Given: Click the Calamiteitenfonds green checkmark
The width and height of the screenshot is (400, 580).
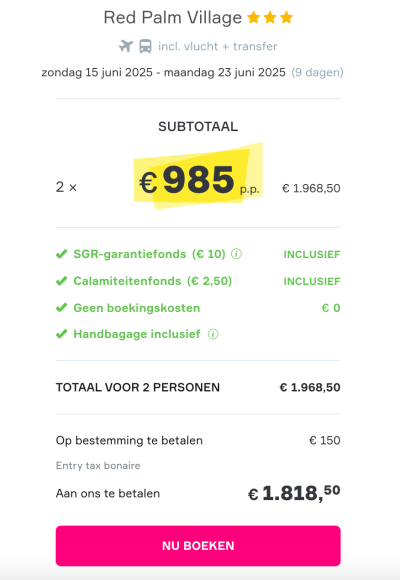Looking at the screenshot, I should pyautogui.click(x=61, y=281).
